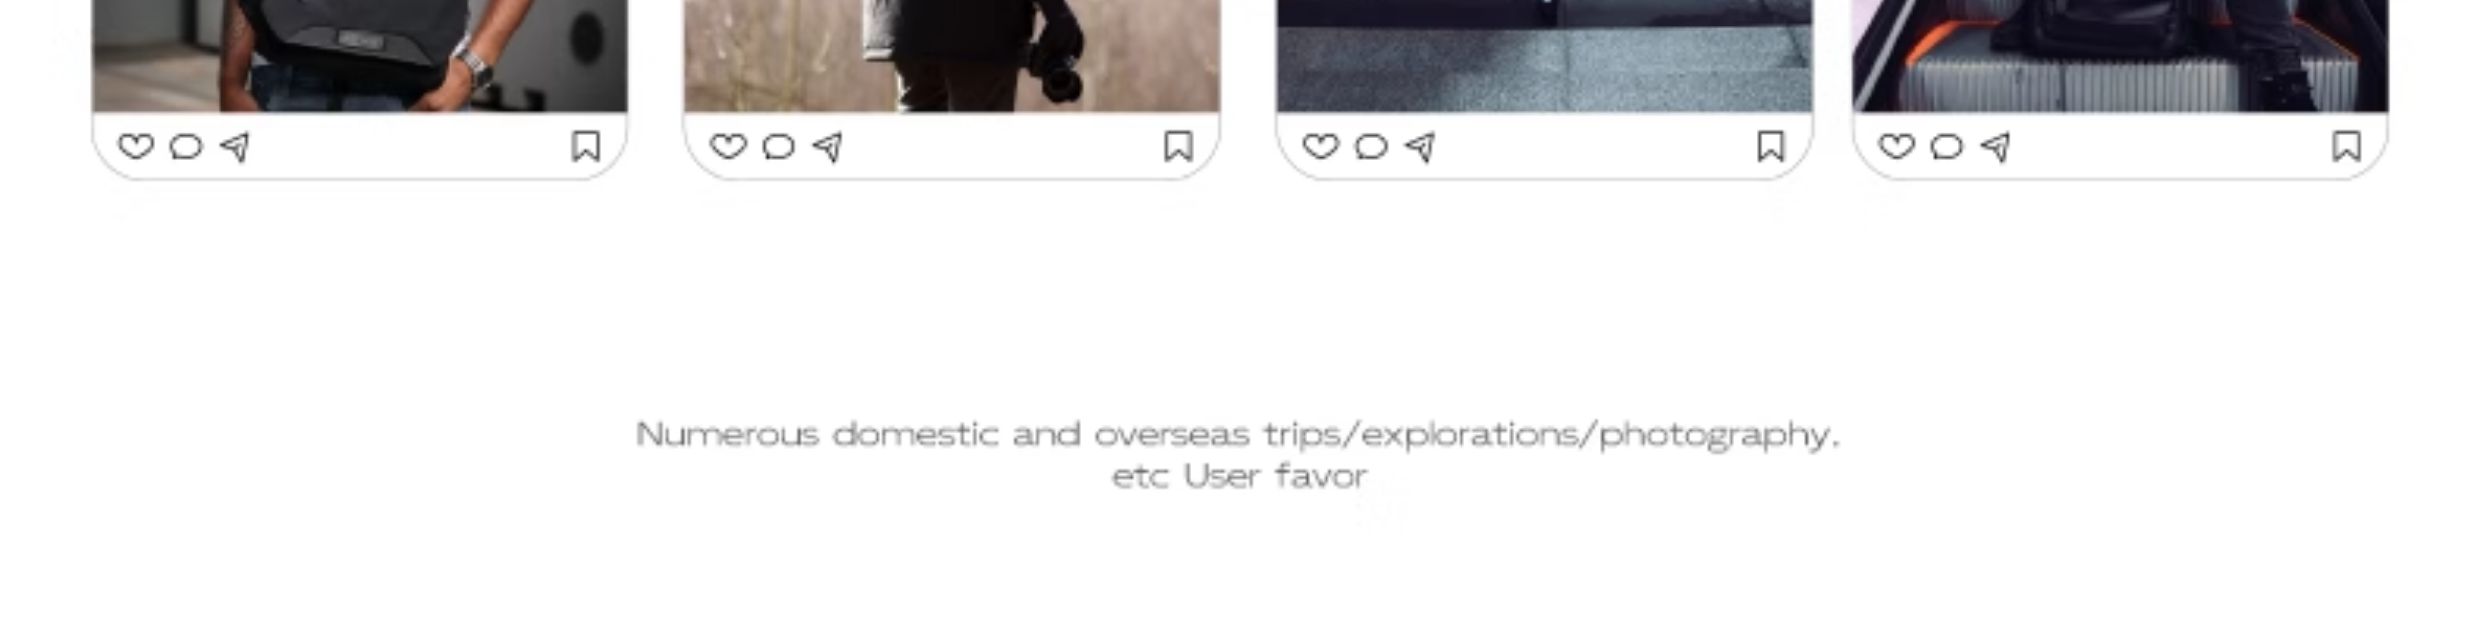The image size is (2480, 636).
Task: Like the third post with heart icon
Action: [x=1320, y=147]
